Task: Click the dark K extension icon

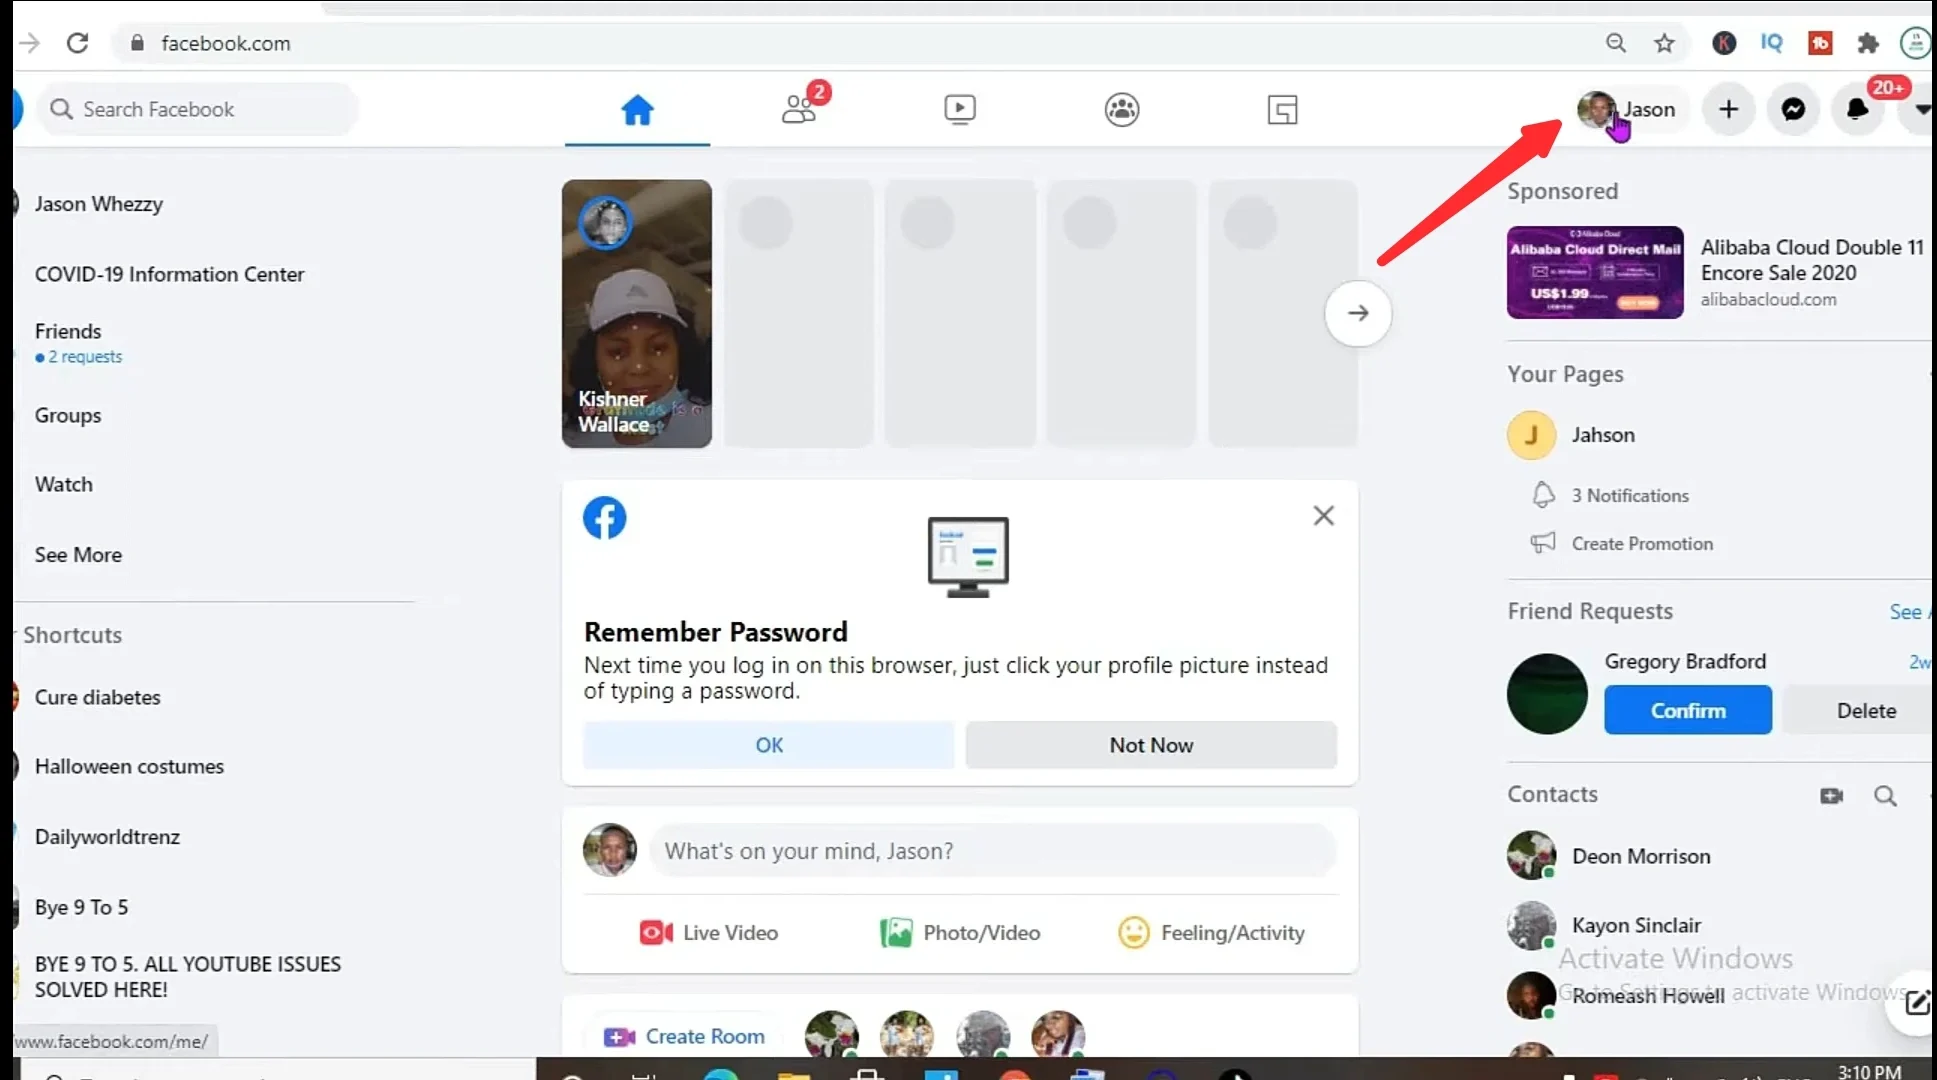Action: [1724, 43]
